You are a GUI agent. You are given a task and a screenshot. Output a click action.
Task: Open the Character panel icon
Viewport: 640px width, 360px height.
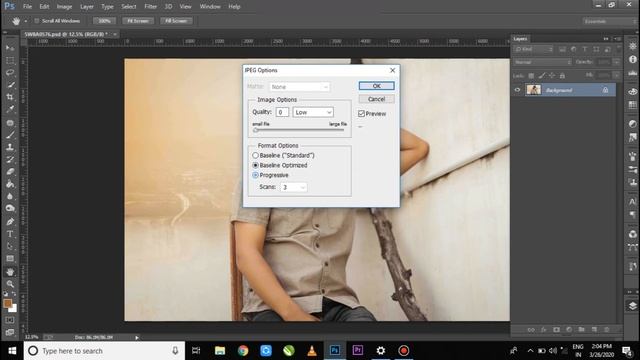coord(633,202)
